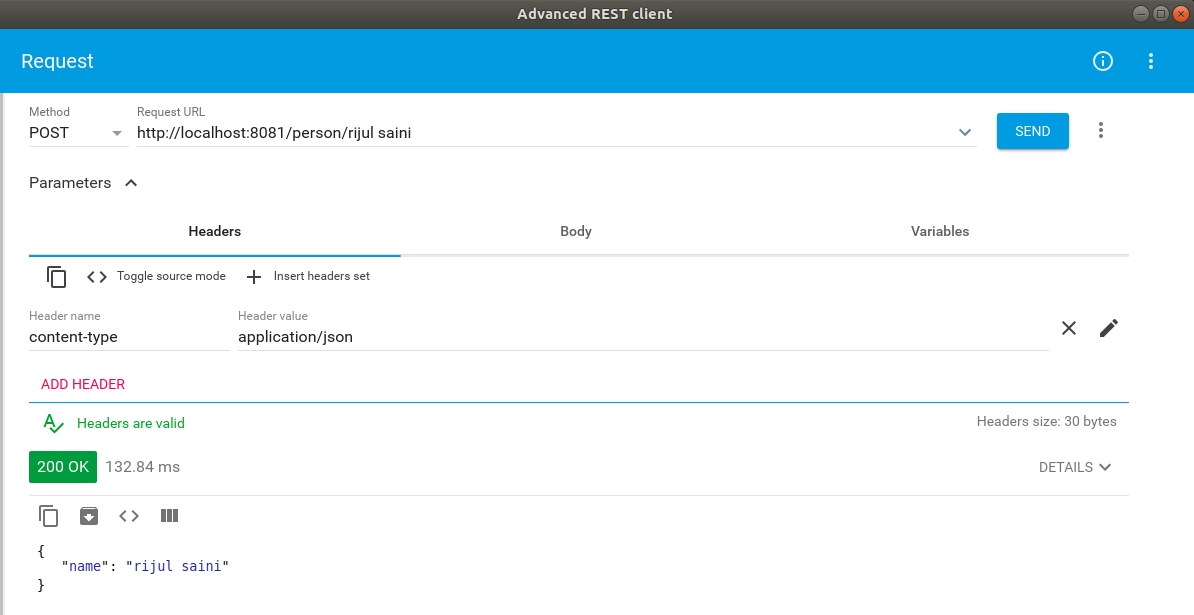Open the response table view icon
Image resolution: width=1194 pixels, height=615 pixels.
[169, 516]
